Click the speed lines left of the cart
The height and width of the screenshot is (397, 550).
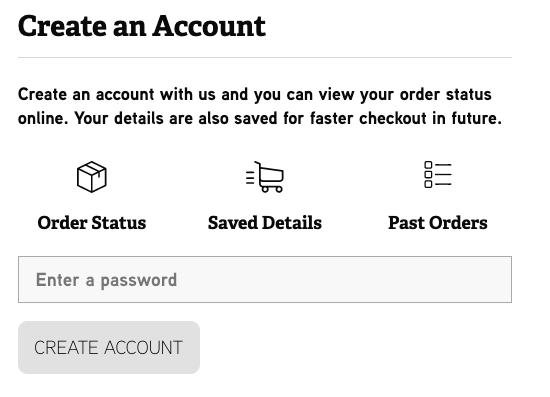(250, 178)
